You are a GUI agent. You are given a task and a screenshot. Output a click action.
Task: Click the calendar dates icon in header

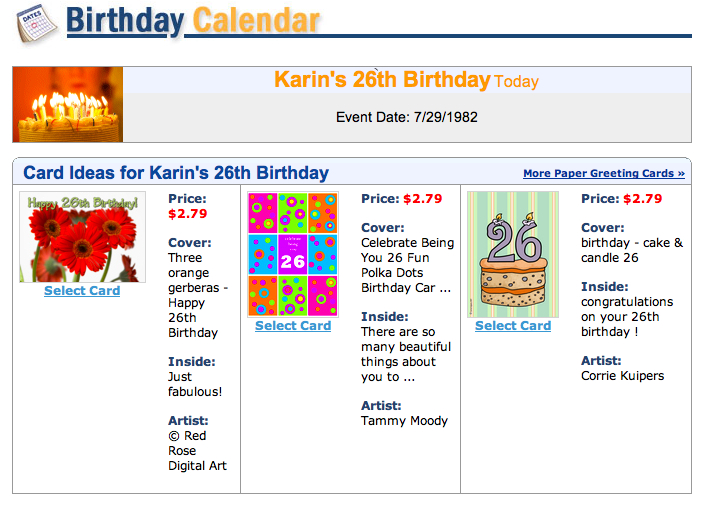pyautogui.click(x=37, y=24)
